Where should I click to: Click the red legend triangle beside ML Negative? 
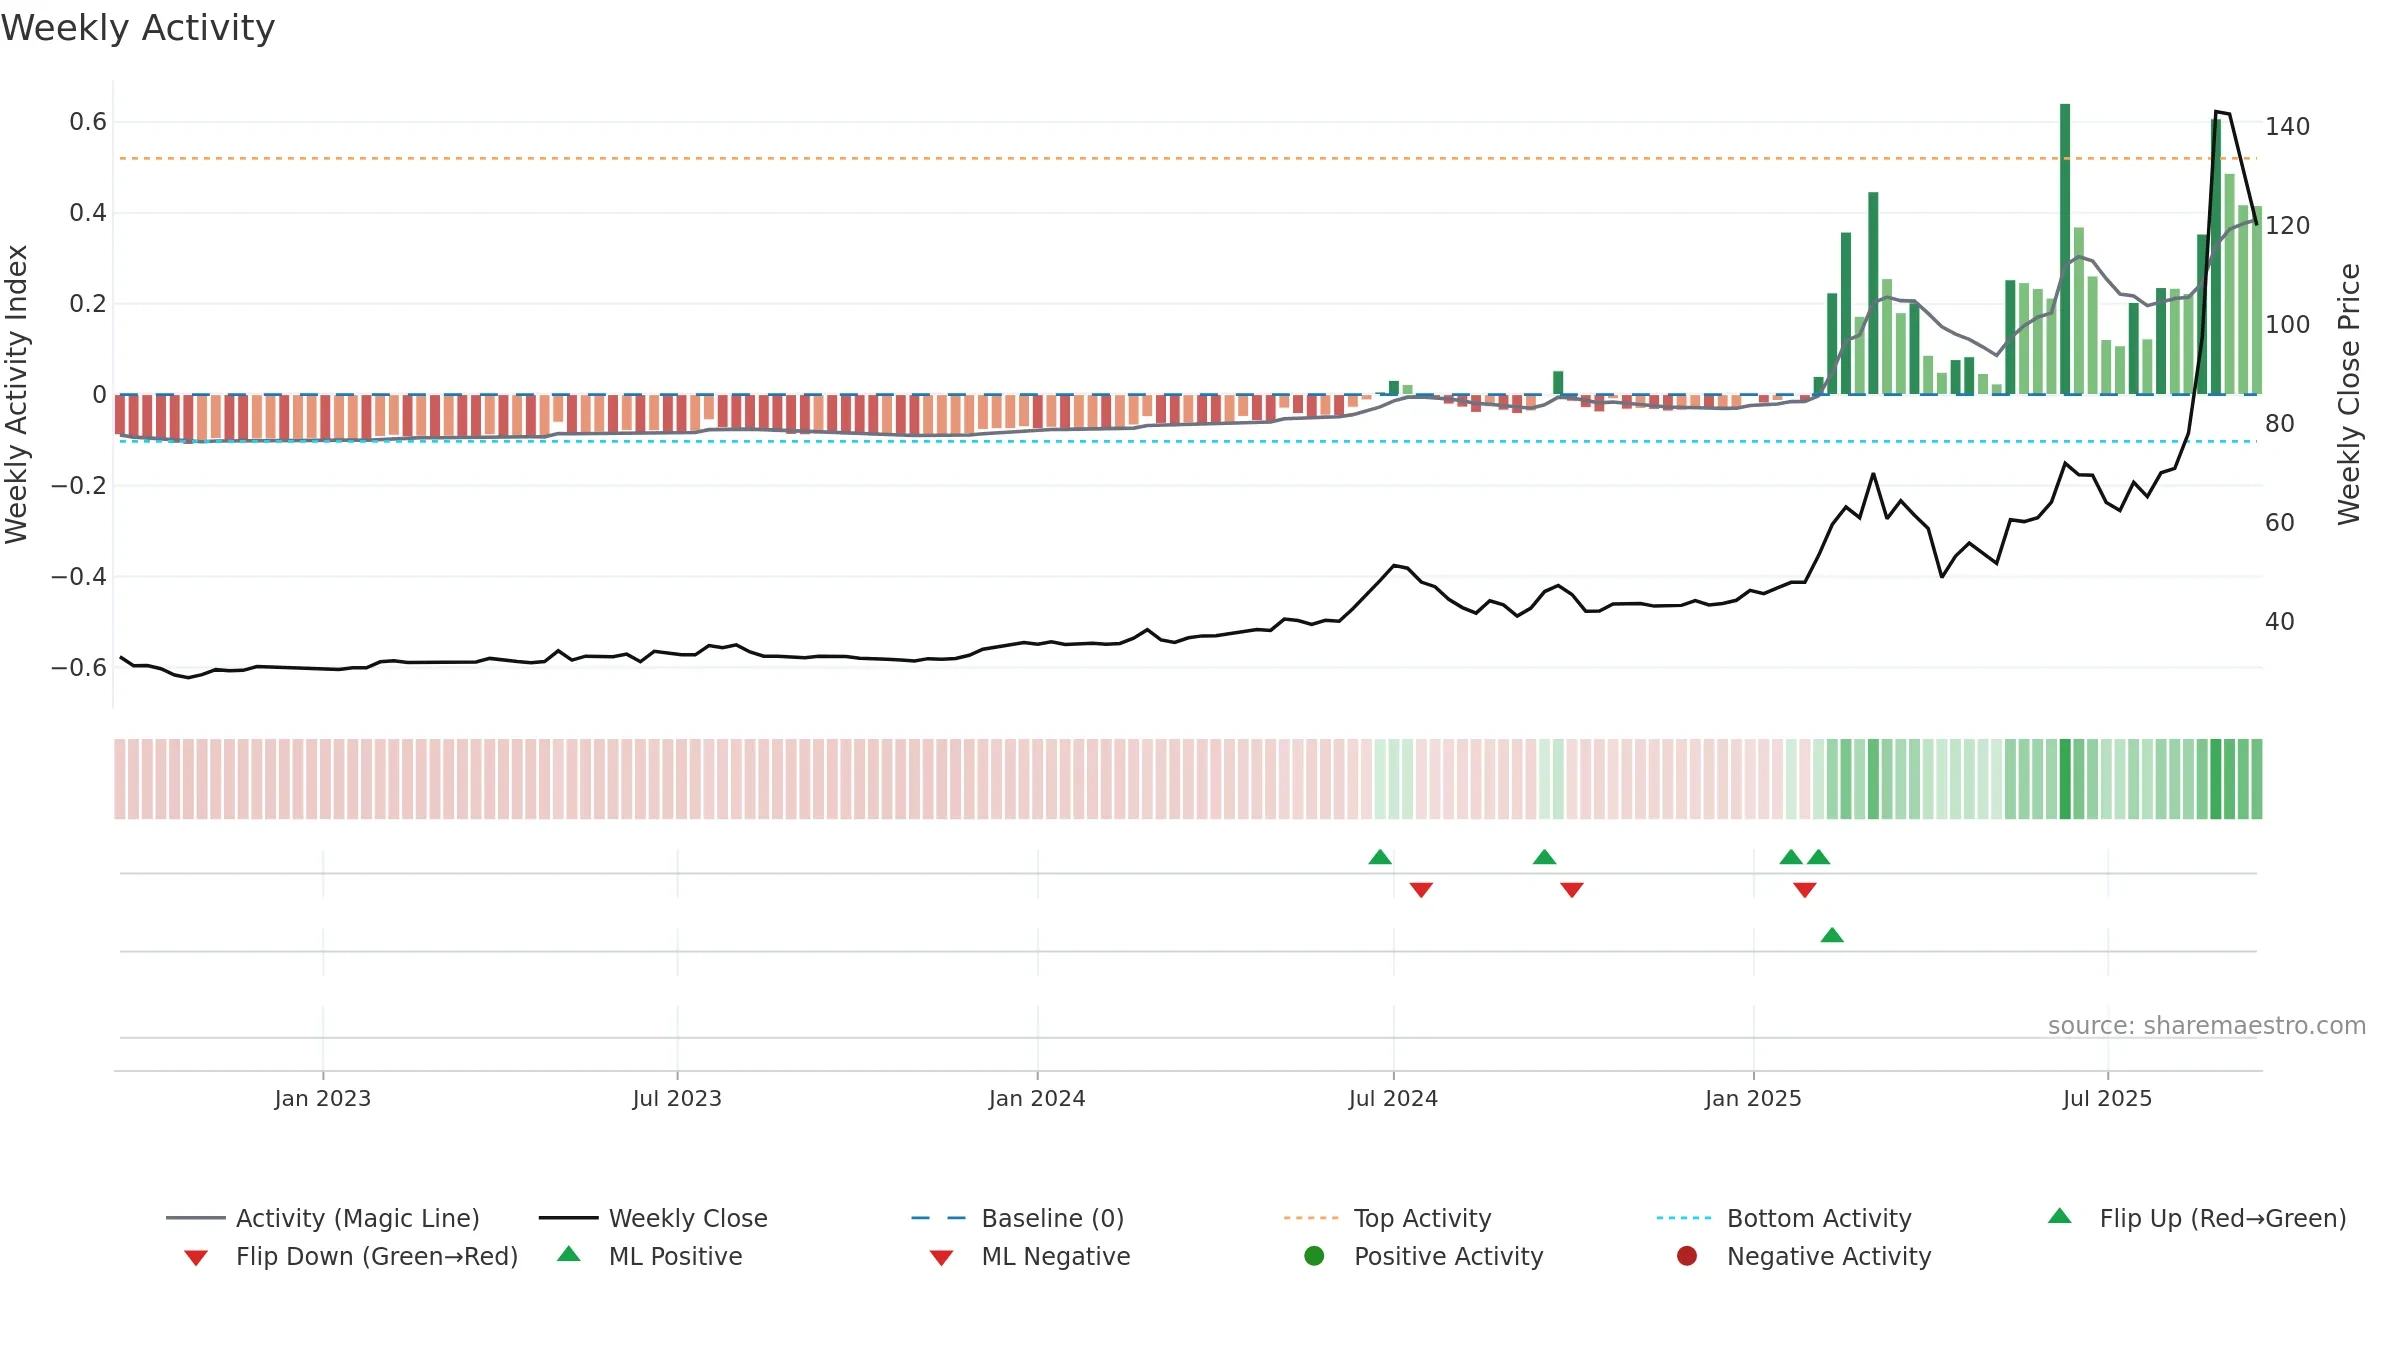pos(941,1258)
